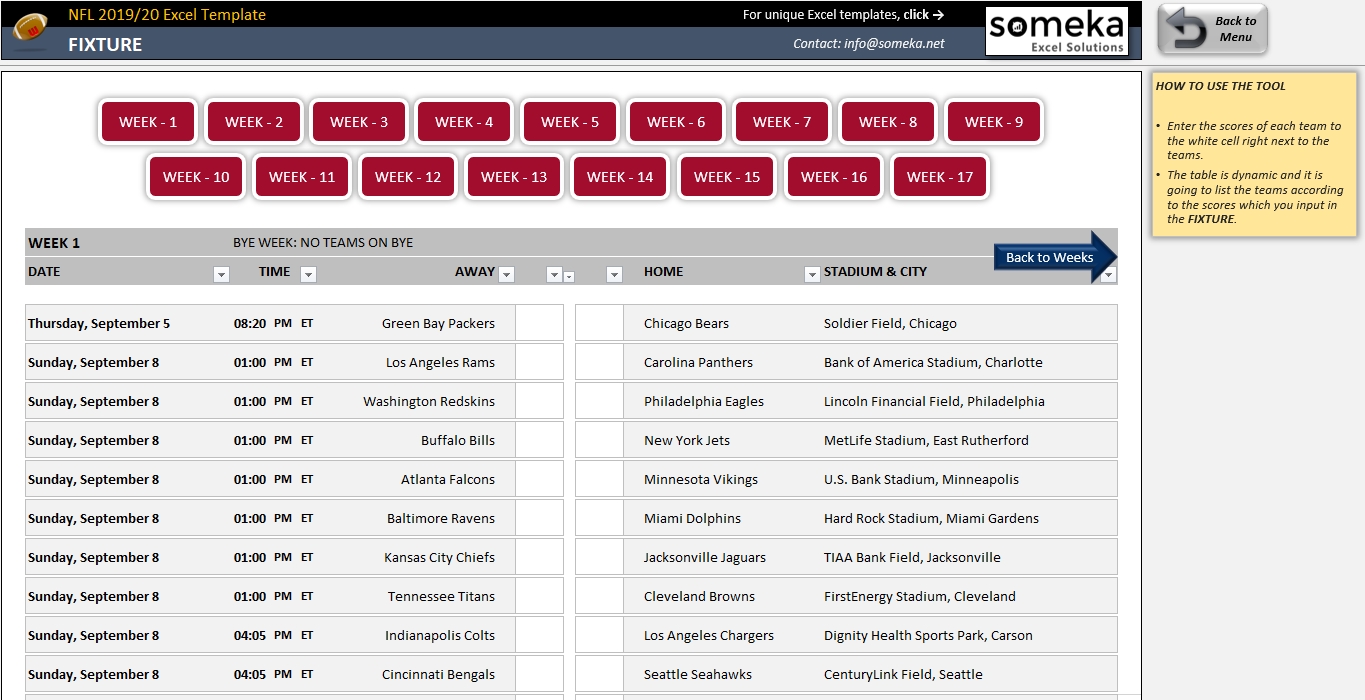Select the Indianapolis Colts score cell
Screen dimensions: 1365x700
[x=540, y=635]
